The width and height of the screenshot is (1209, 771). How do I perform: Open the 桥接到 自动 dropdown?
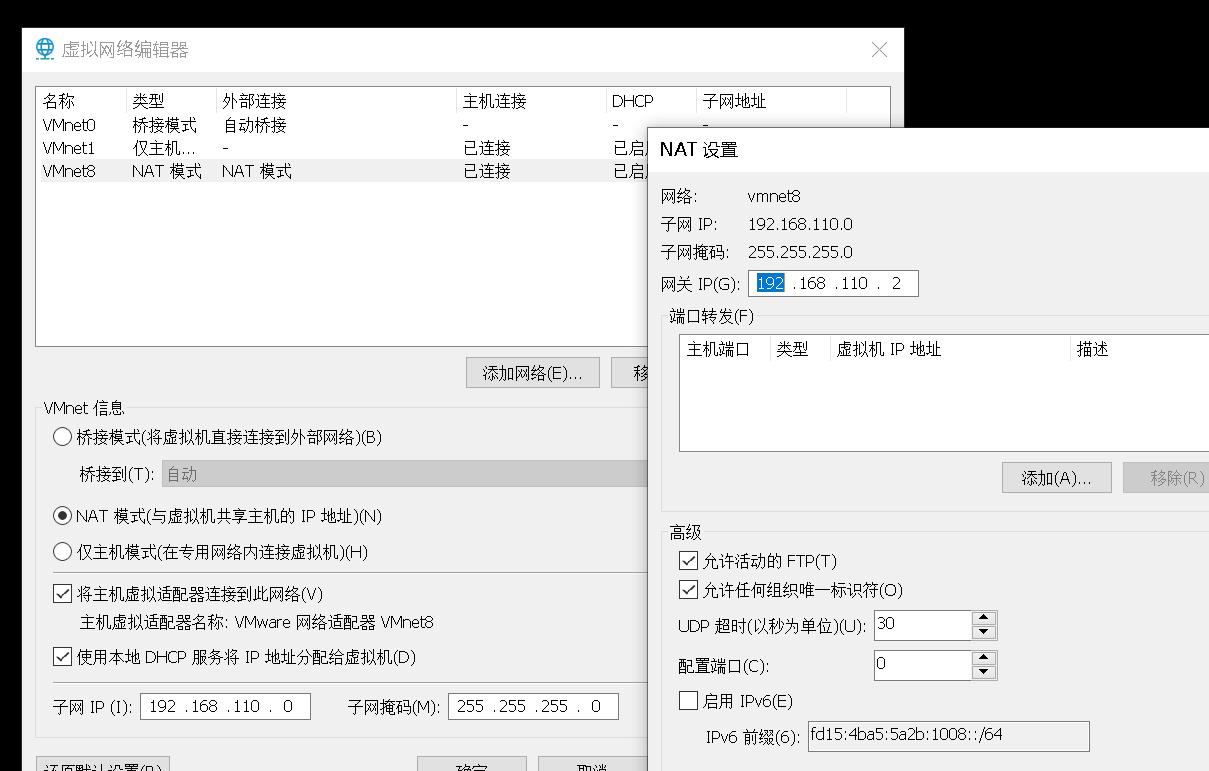point(404,474)
